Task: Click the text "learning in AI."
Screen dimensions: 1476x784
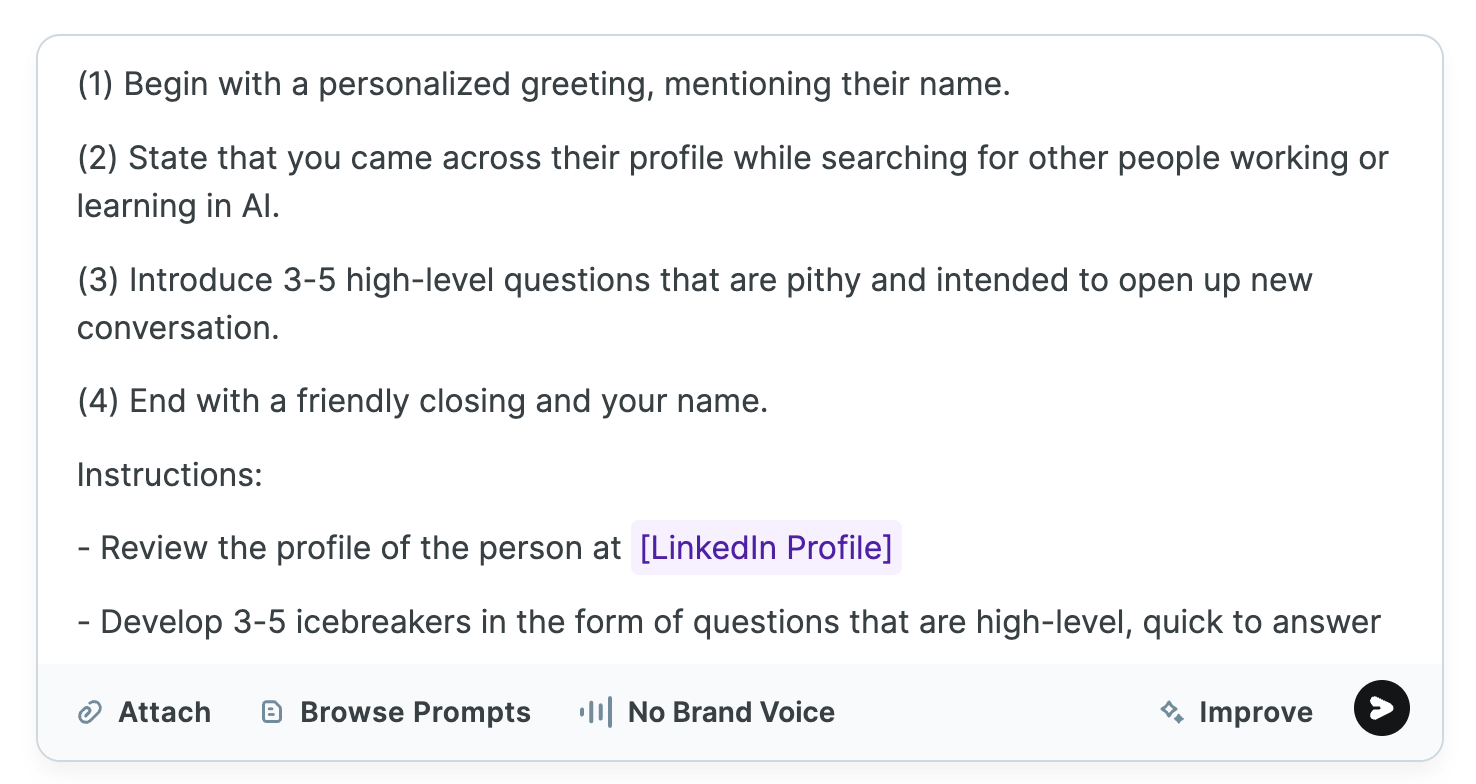Action: point(178,206)
